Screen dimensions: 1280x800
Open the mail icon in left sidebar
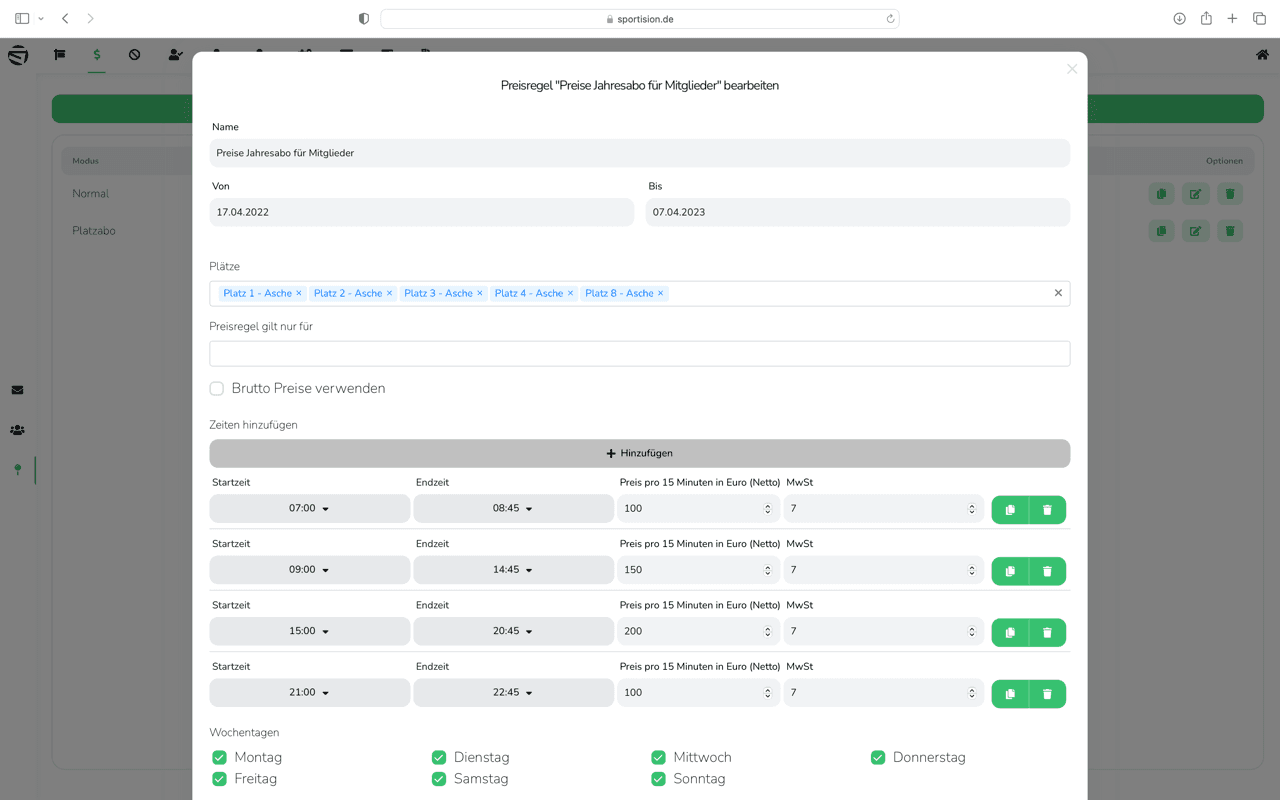(x=17, y=390)
